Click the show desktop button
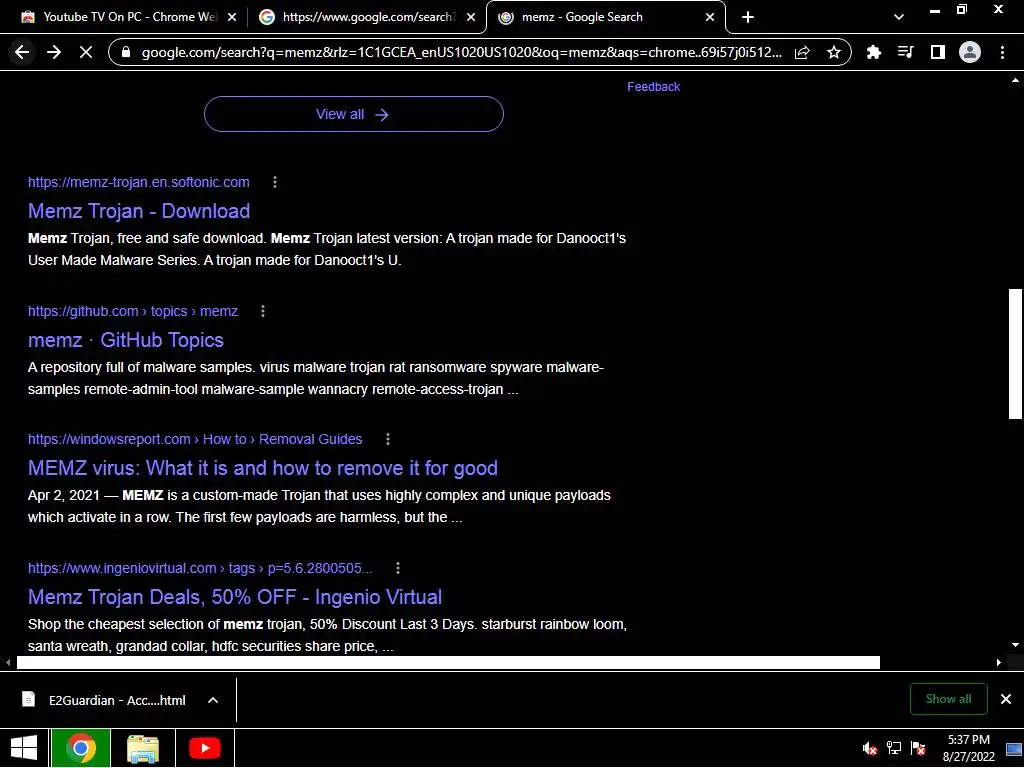1024x768 pixels. click(1014, 748)
